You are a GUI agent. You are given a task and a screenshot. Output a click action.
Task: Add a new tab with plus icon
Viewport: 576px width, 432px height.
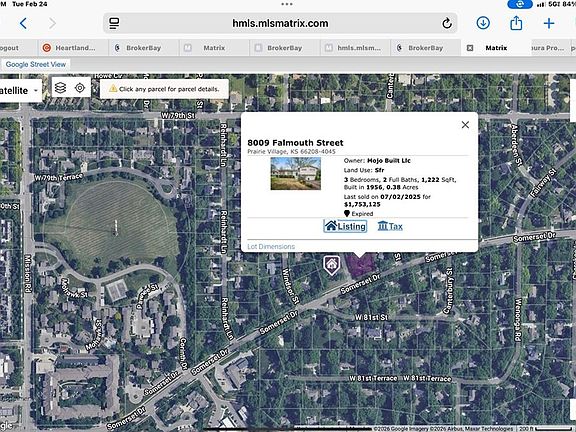pos(549,24)
